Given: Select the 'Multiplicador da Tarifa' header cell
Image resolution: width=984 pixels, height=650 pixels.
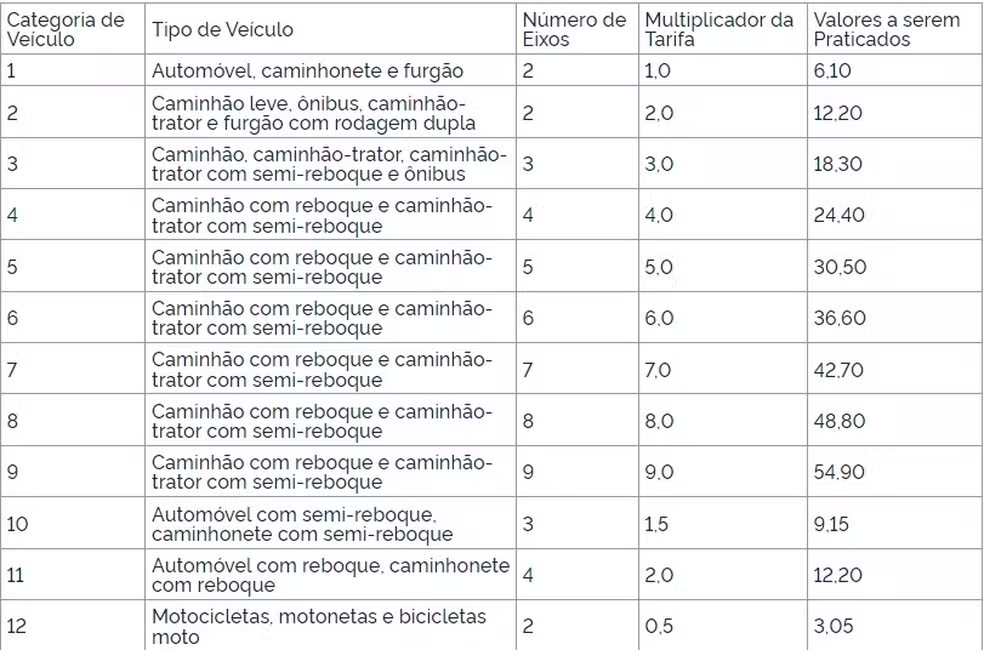Looking at the screenshot, I should [x=723, y=29].
